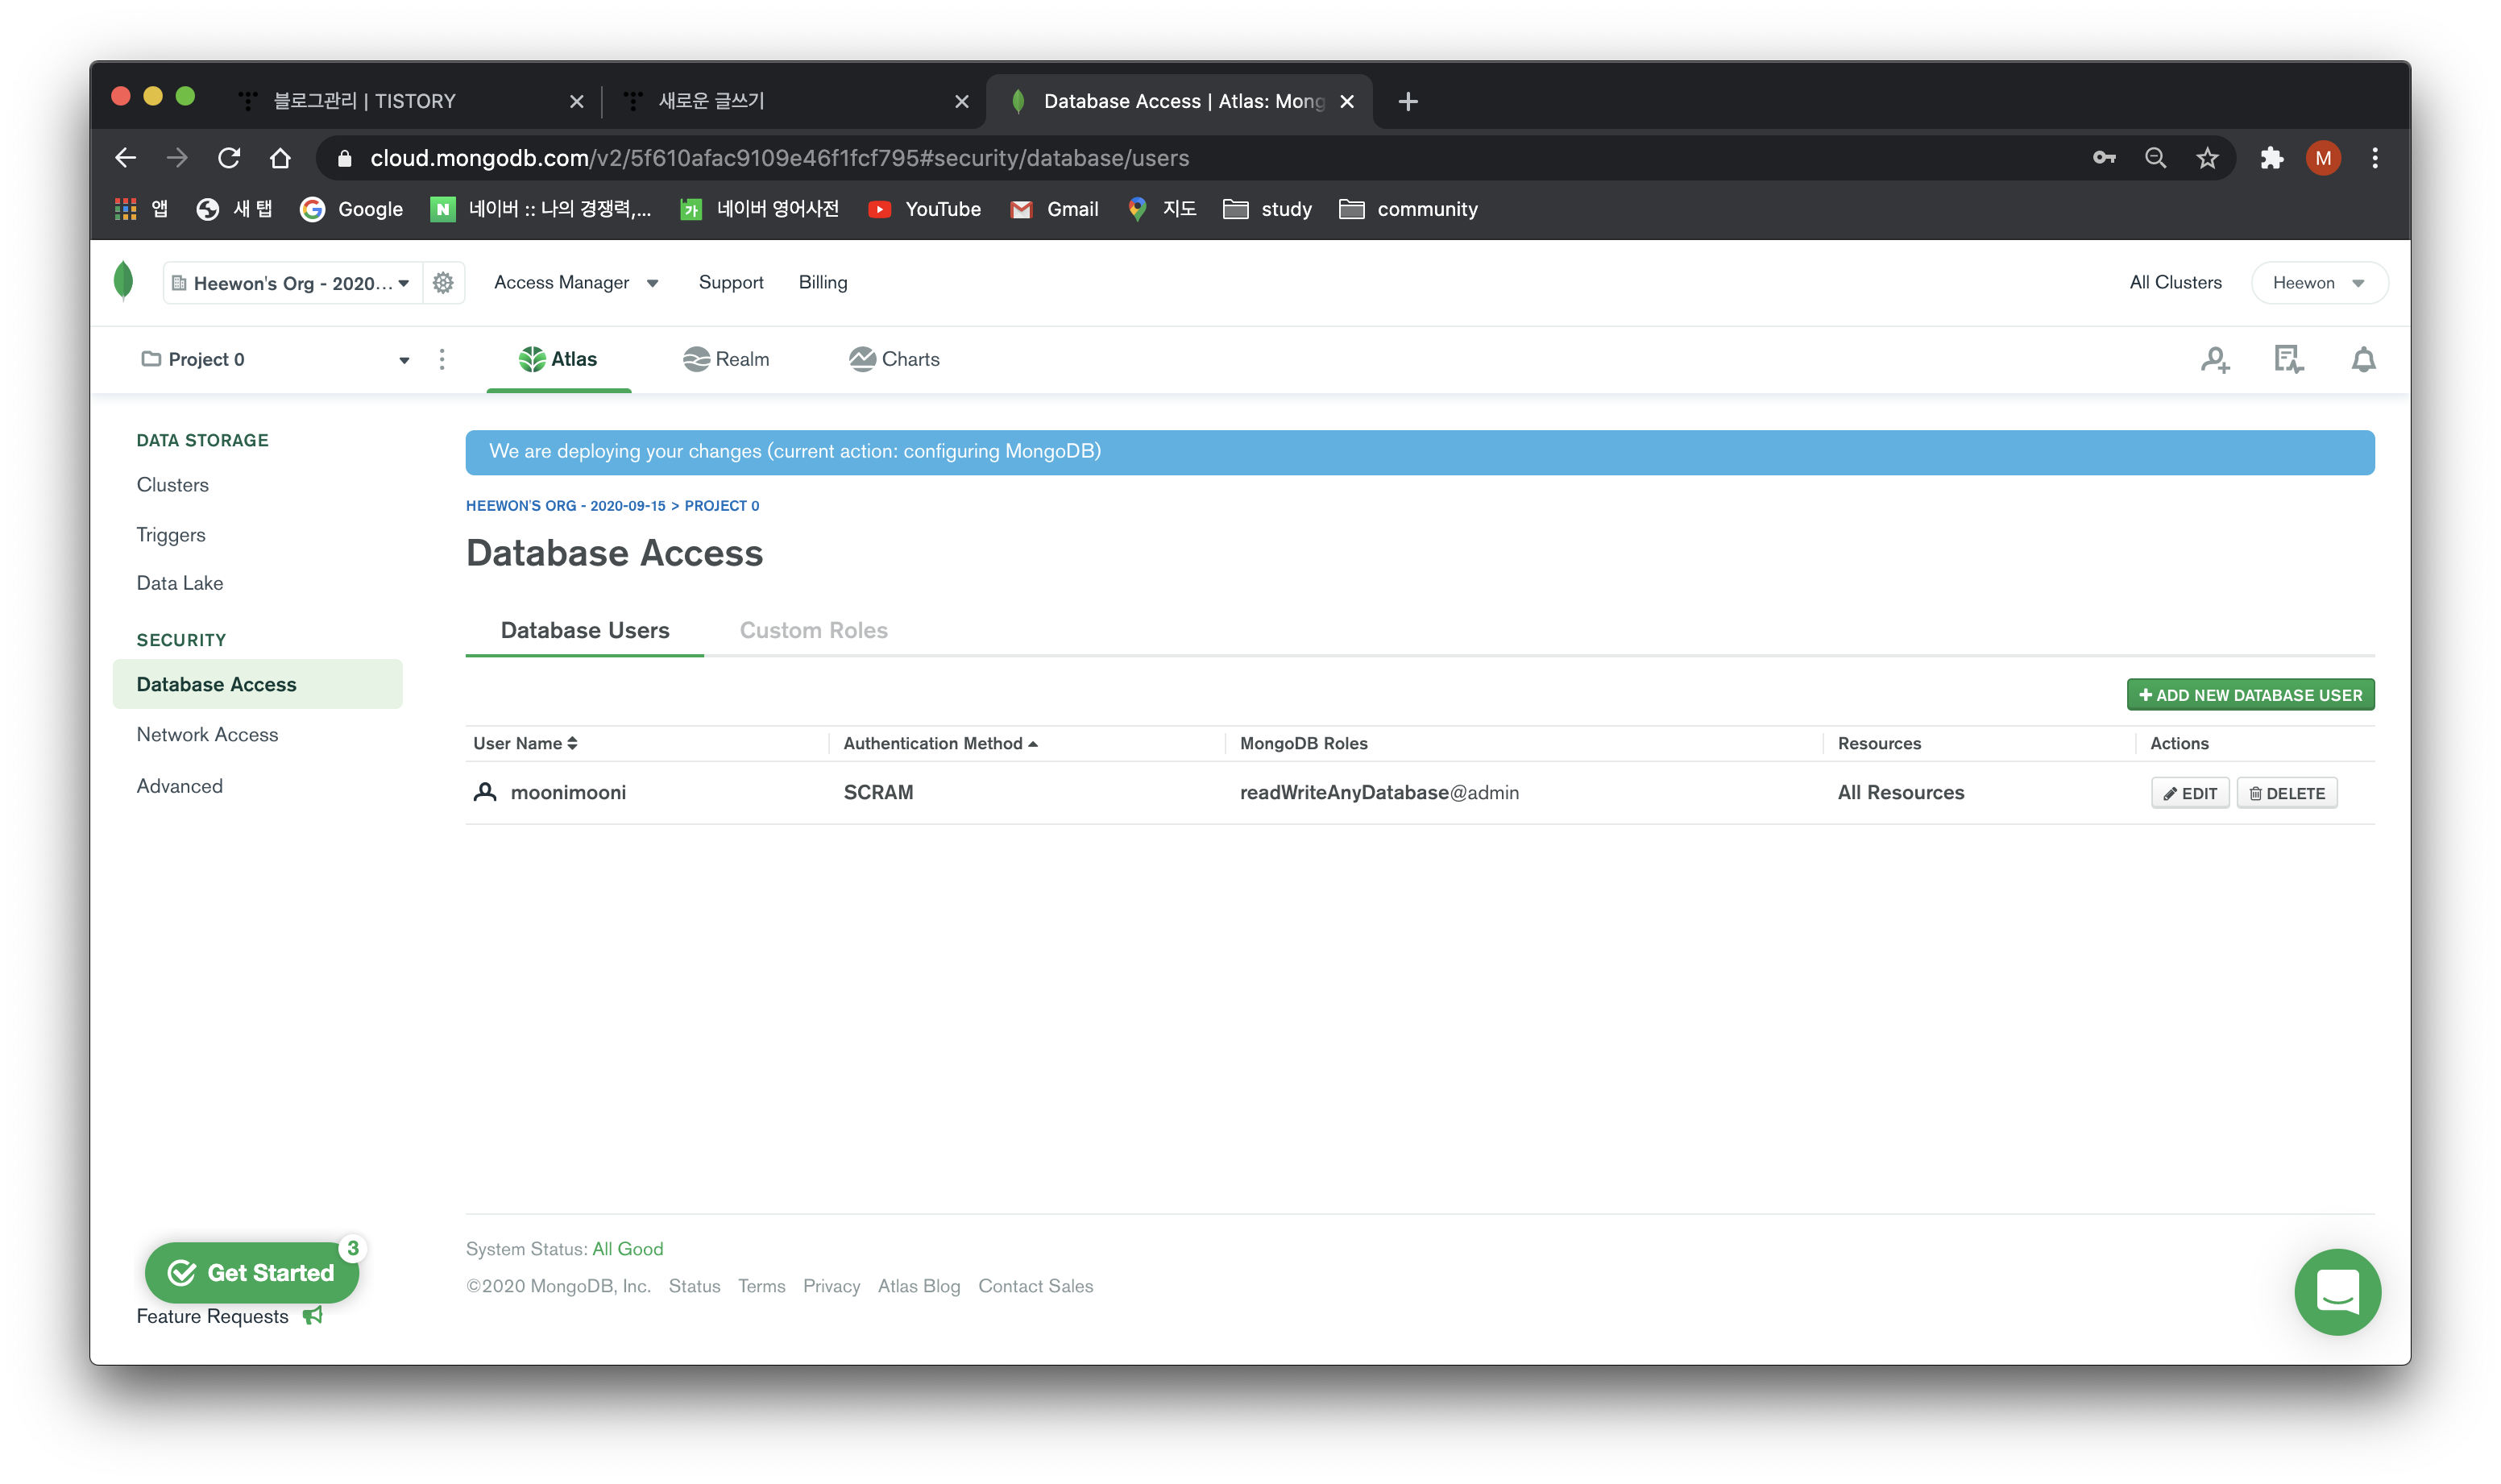This screenshot has width=2501, height=1484.
Task: Expand the Project 0 selector
Action: pos(275,360)
